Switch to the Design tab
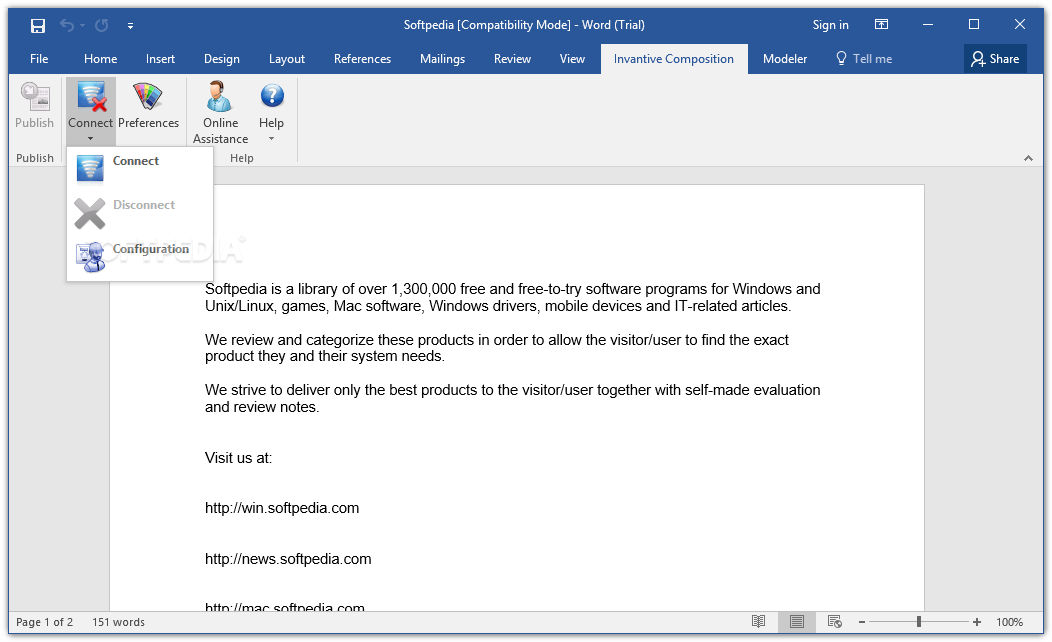1052x642 pixels. (x=222, y=59)
